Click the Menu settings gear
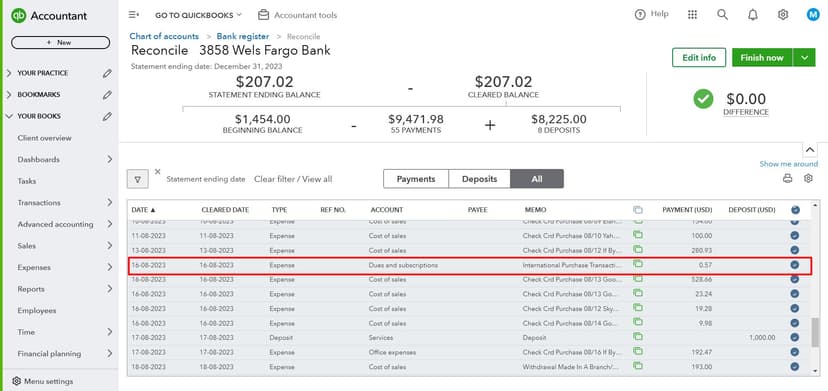This screenshot has width=828, height=391. pyautogui.click(x=16, y=381)
